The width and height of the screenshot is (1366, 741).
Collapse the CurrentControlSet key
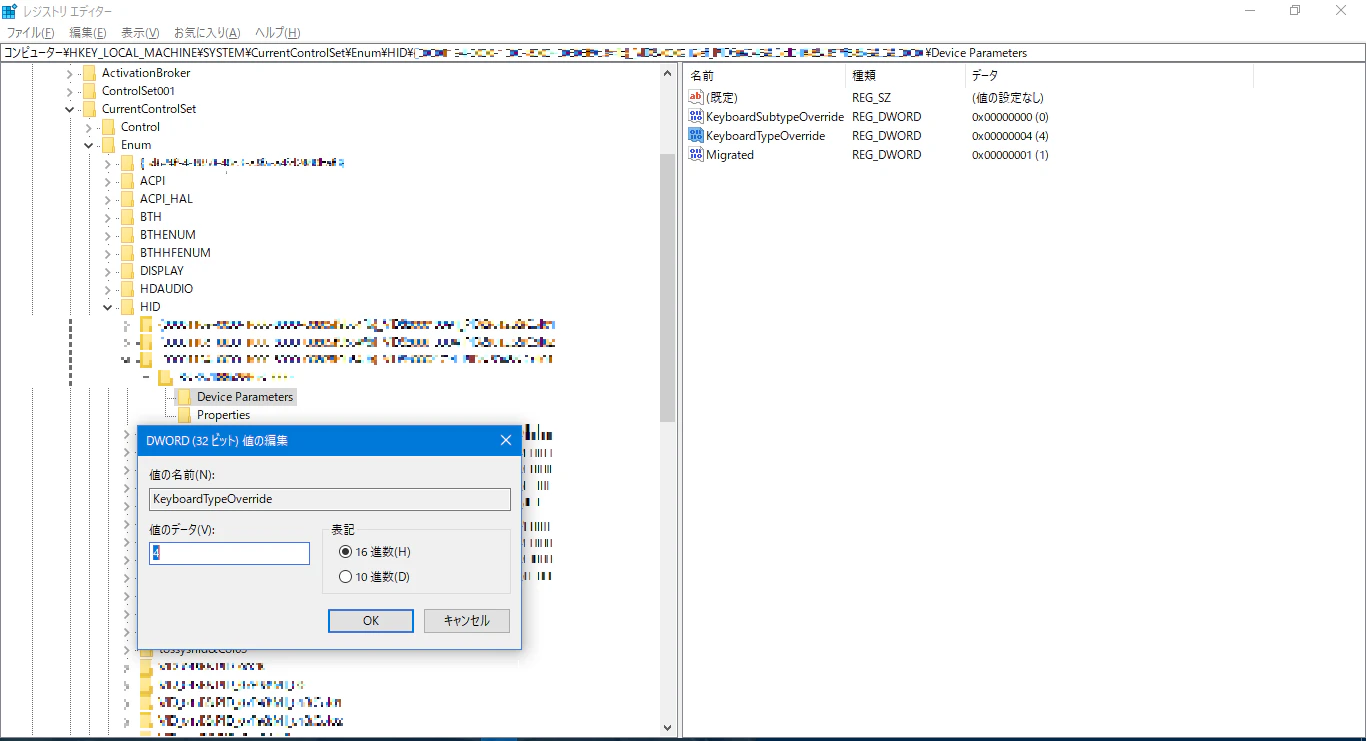tap(69, 109)
